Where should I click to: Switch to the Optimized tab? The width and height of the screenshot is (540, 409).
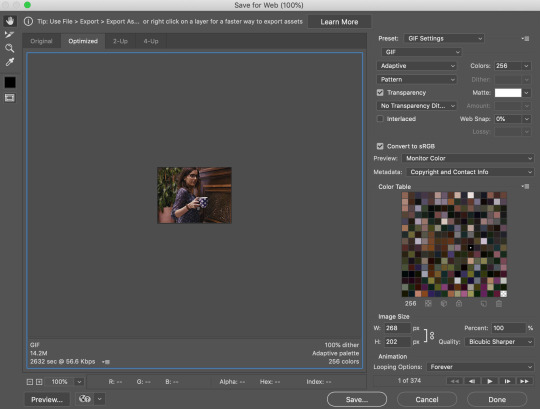[83, 41]
